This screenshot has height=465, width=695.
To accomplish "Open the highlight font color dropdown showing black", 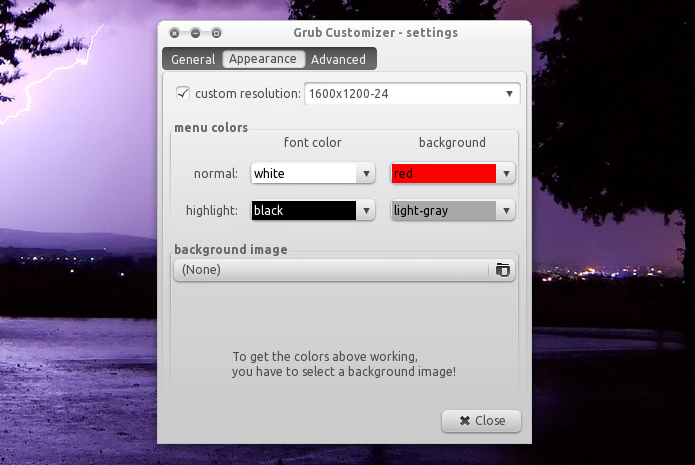I will (313, 211).
